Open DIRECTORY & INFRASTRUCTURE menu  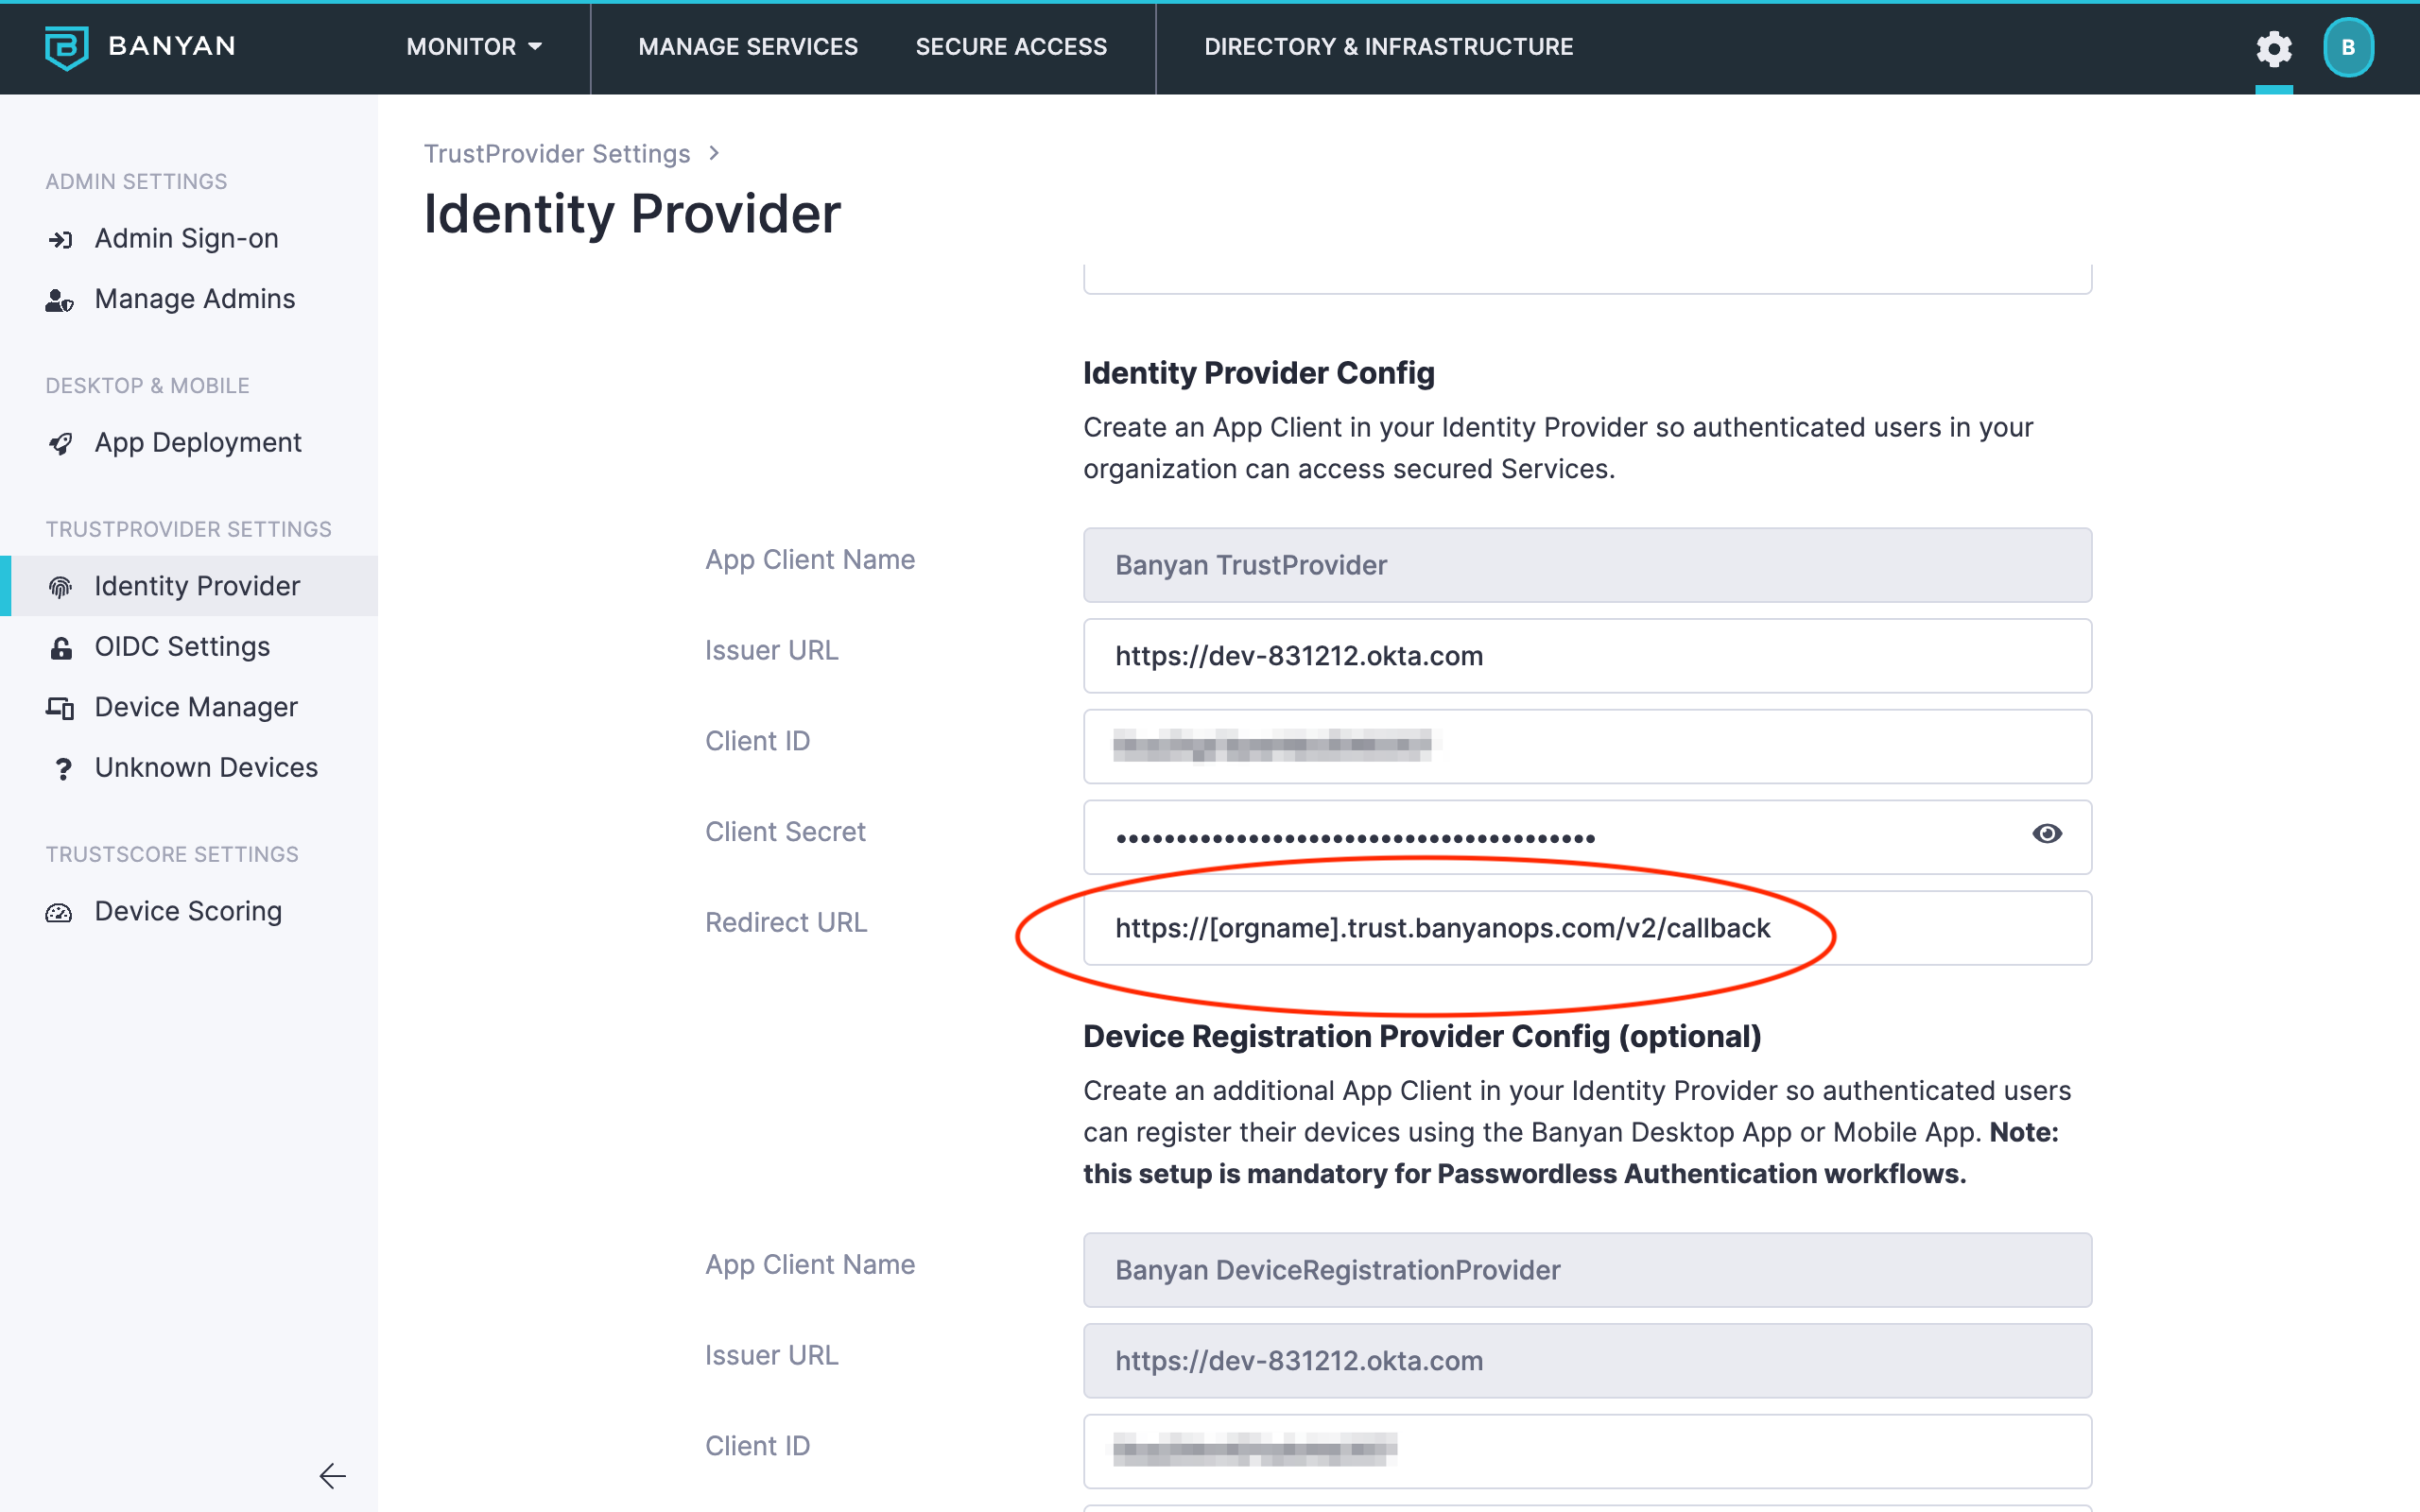pos(1388,47)
